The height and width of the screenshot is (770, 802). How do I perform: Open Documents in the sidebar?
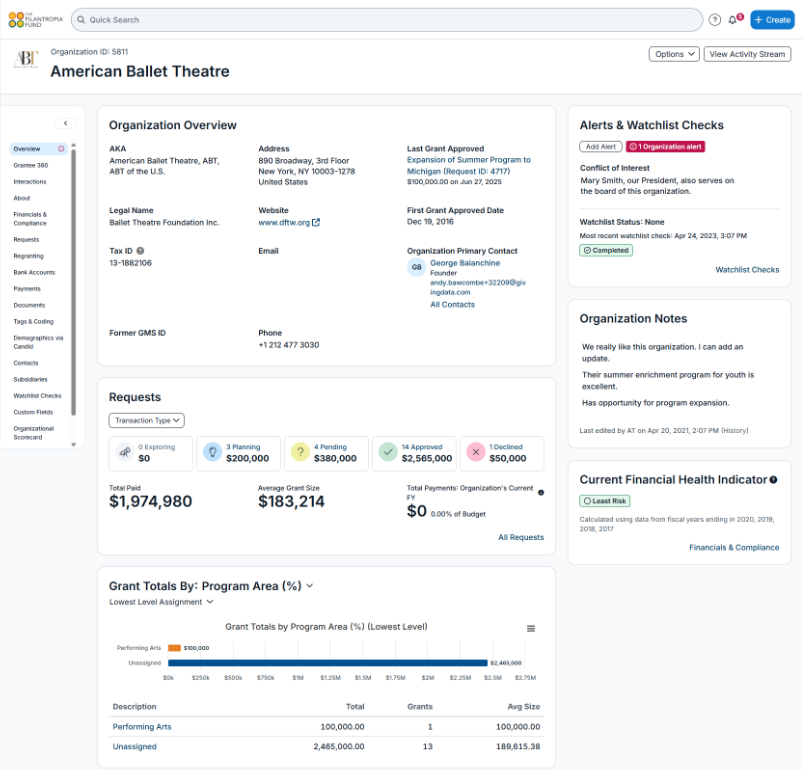[x=29, y=305]
